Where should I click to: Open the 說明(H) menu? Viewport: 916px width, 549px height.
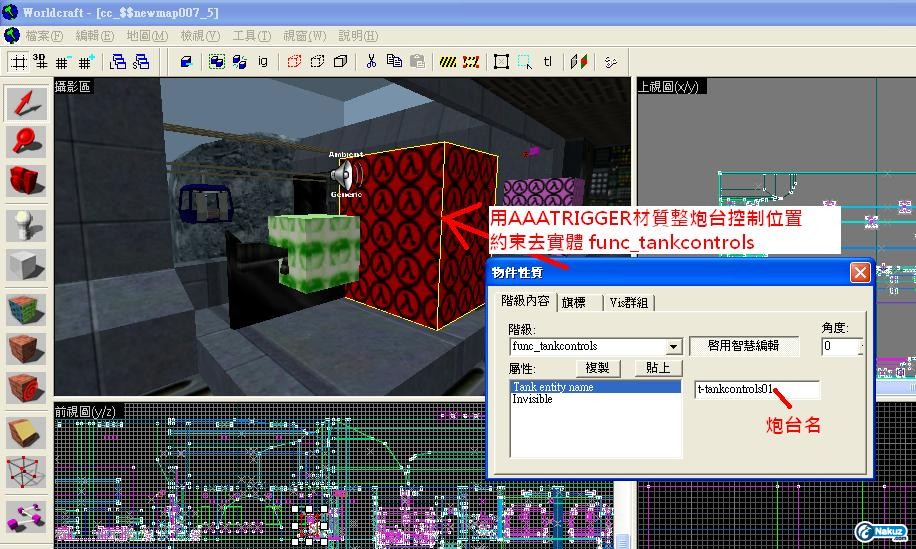[358, 36]
